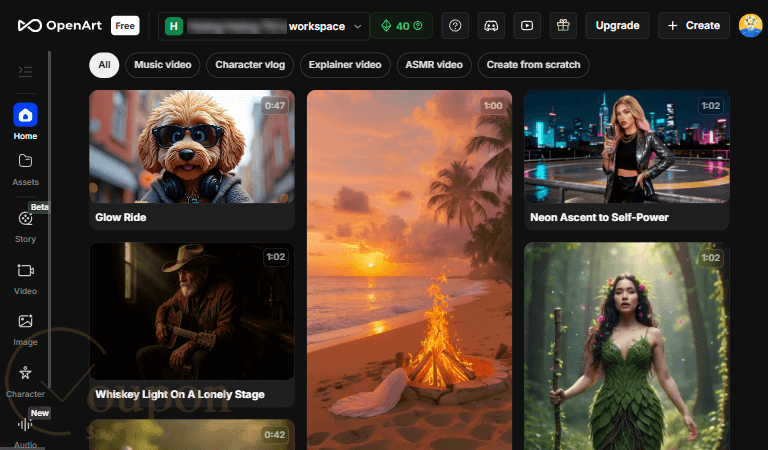Click the Create button
The width and height of the screenshot is (768, 450).
pos(694,25)
